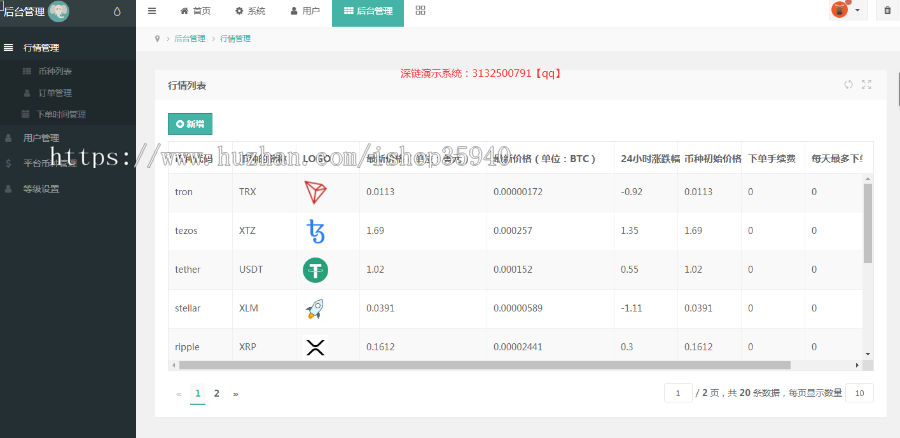Click the 下单手续费 column header
The height and width of the screenshot is (438, 900).
point(772,159)
